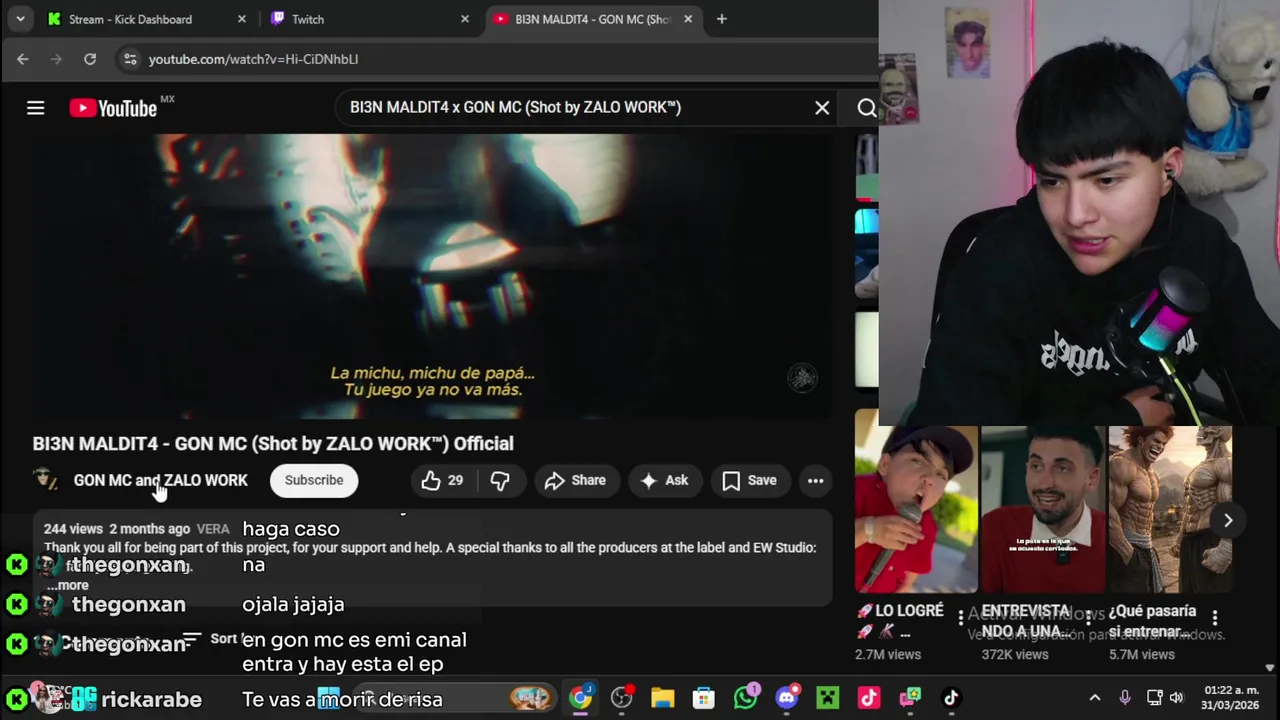Save the video to a playlist
1280x720 pixels.
pyautogui.click(x=750, y=480)
